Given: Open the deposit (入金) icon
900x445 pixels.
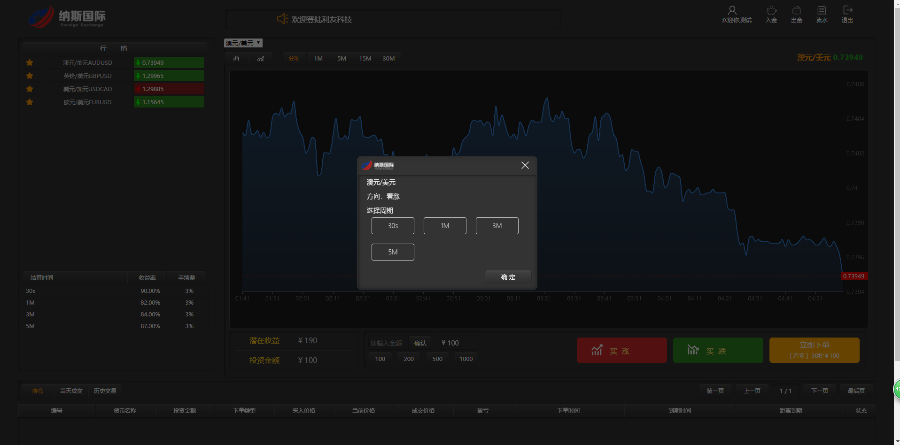Looking at the screenshot, I should tap(771, 11).
